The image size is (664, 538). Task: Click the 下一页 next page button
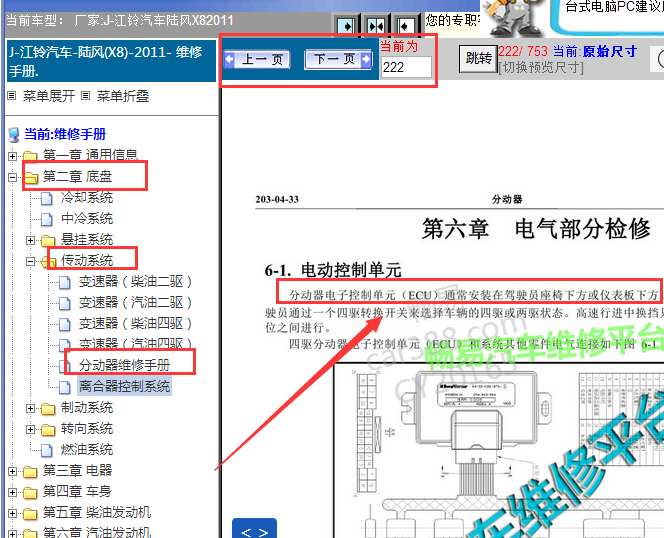coord(338,59)
